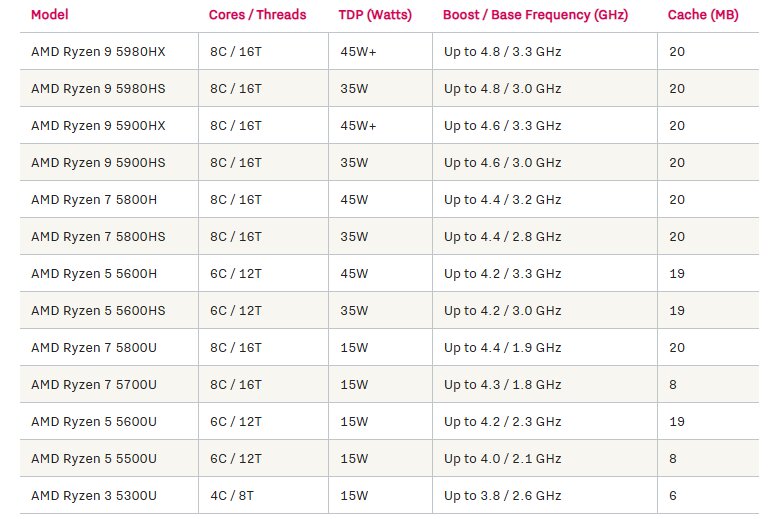
Task: Click the Cores / Threads column header
Action: pyautogui.click(x=257, y=15)
